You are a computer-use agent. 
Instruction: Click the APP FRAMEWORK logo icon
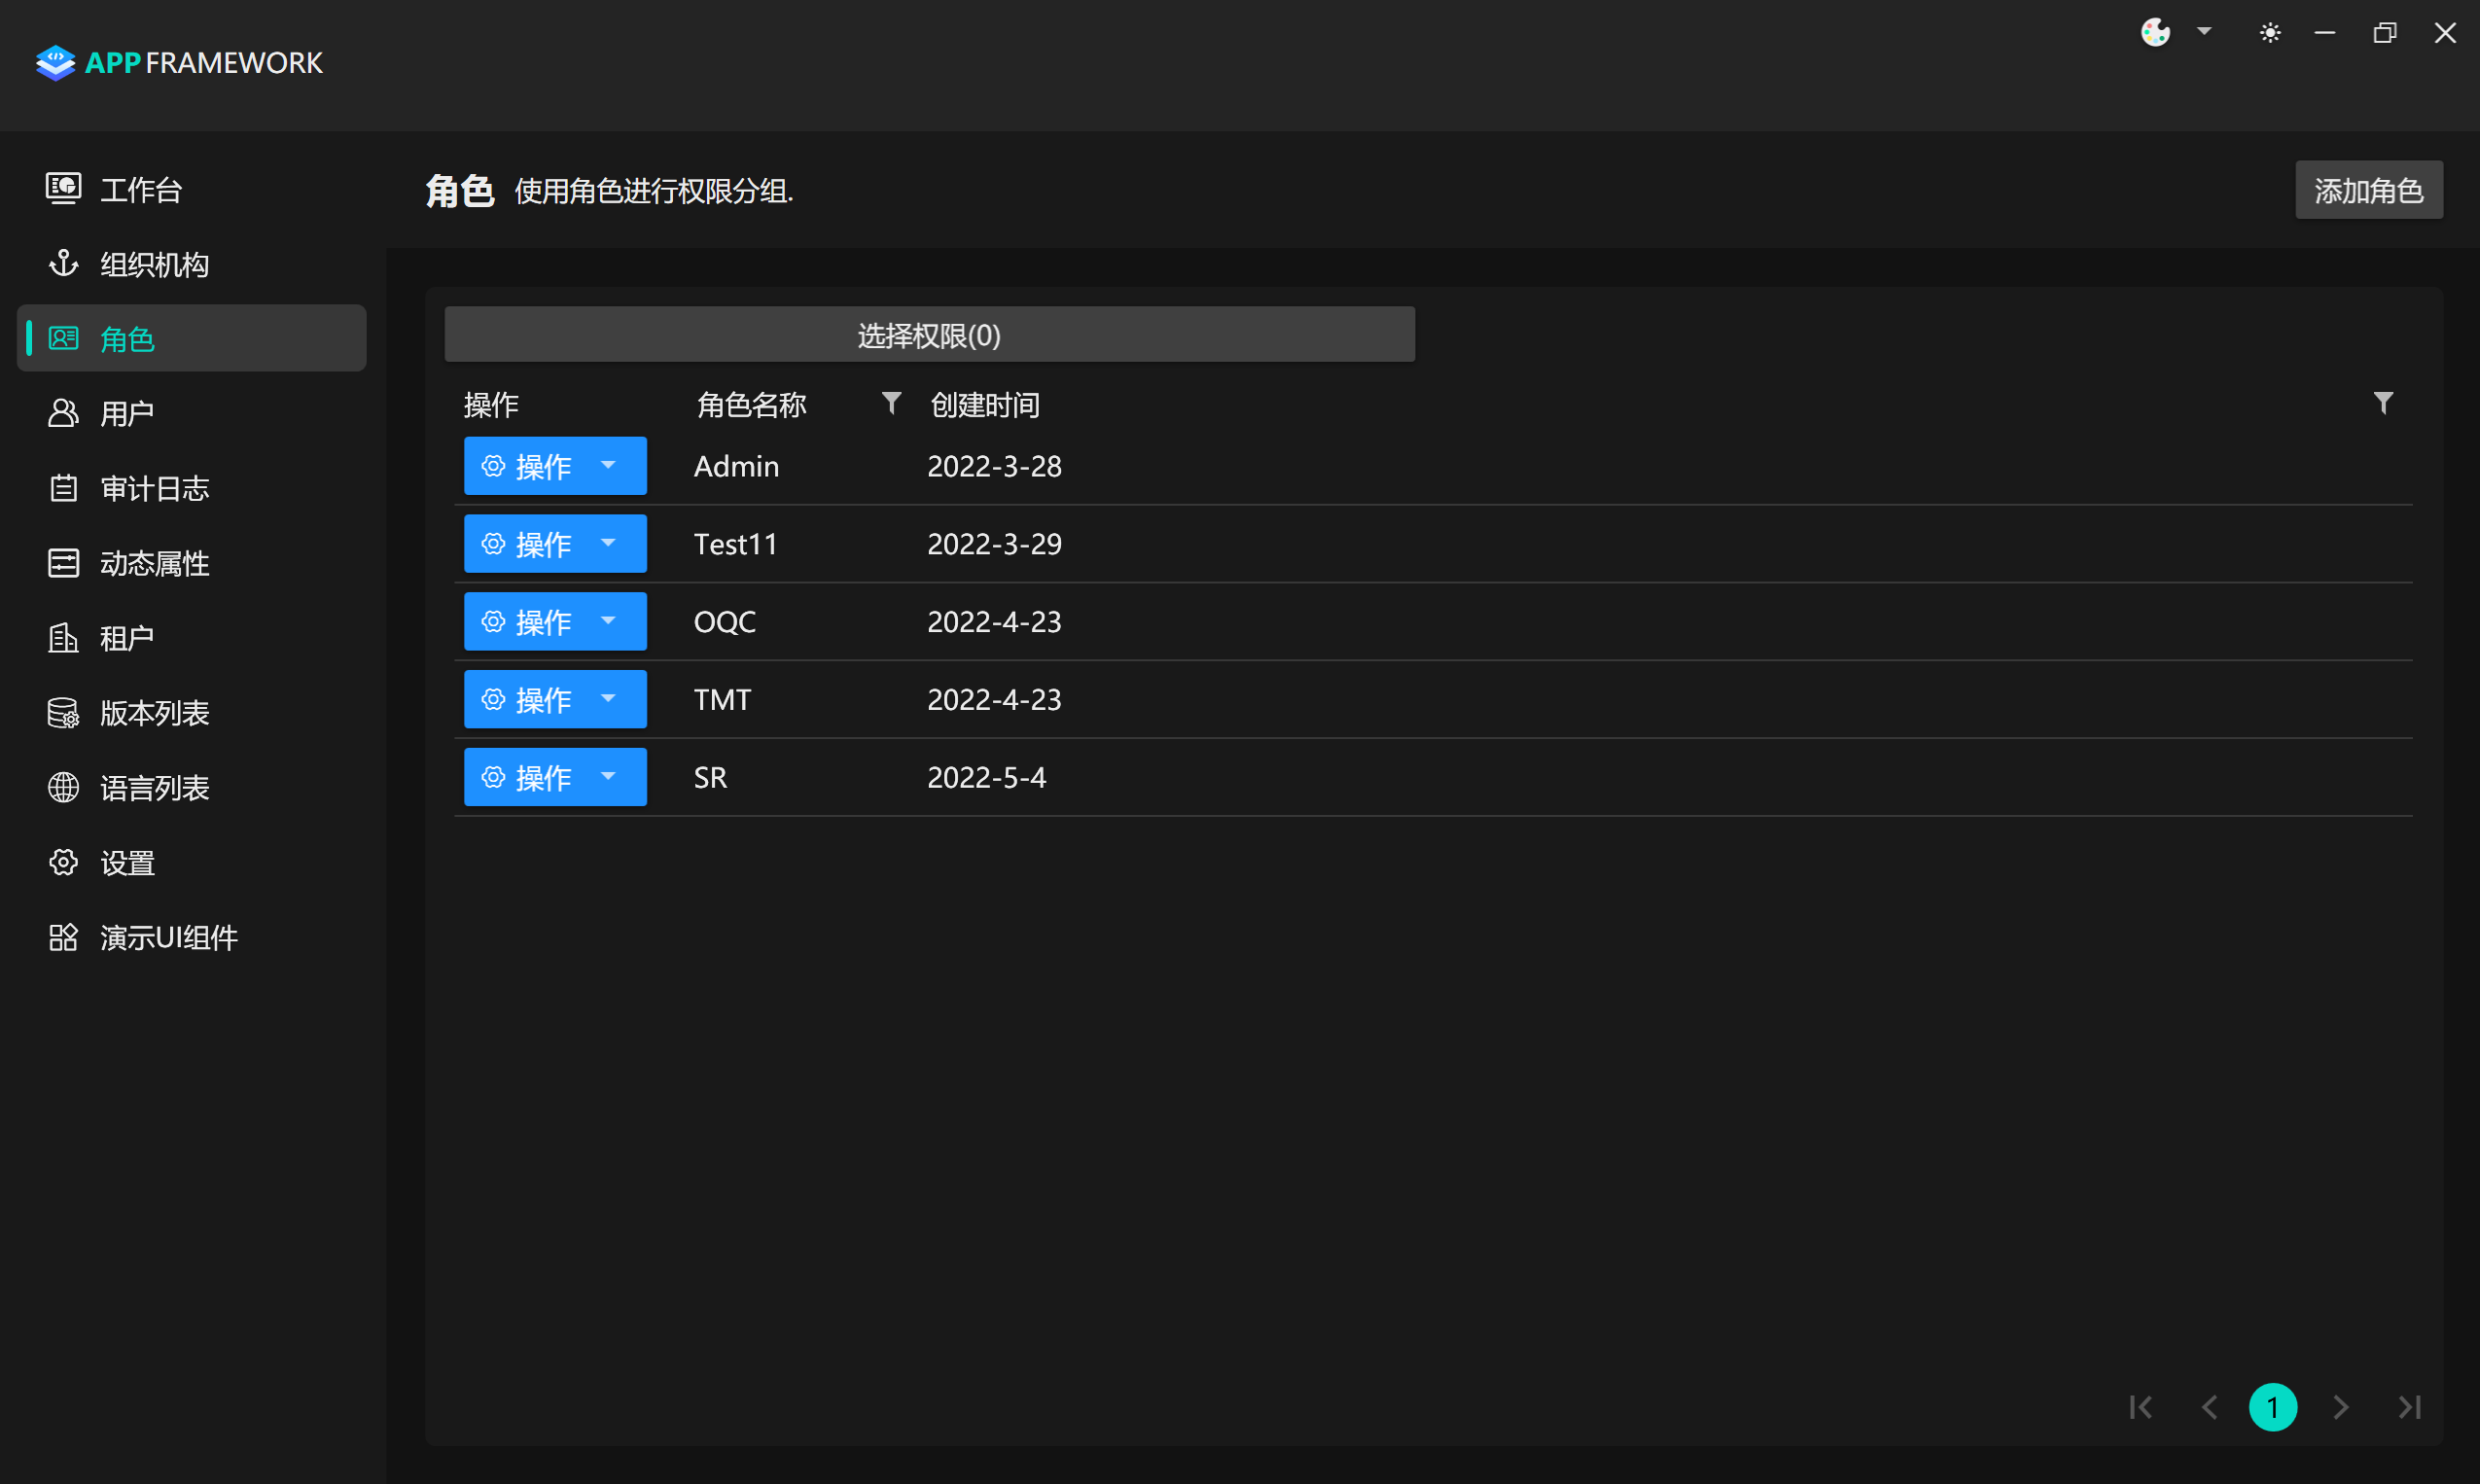[55, 62]
